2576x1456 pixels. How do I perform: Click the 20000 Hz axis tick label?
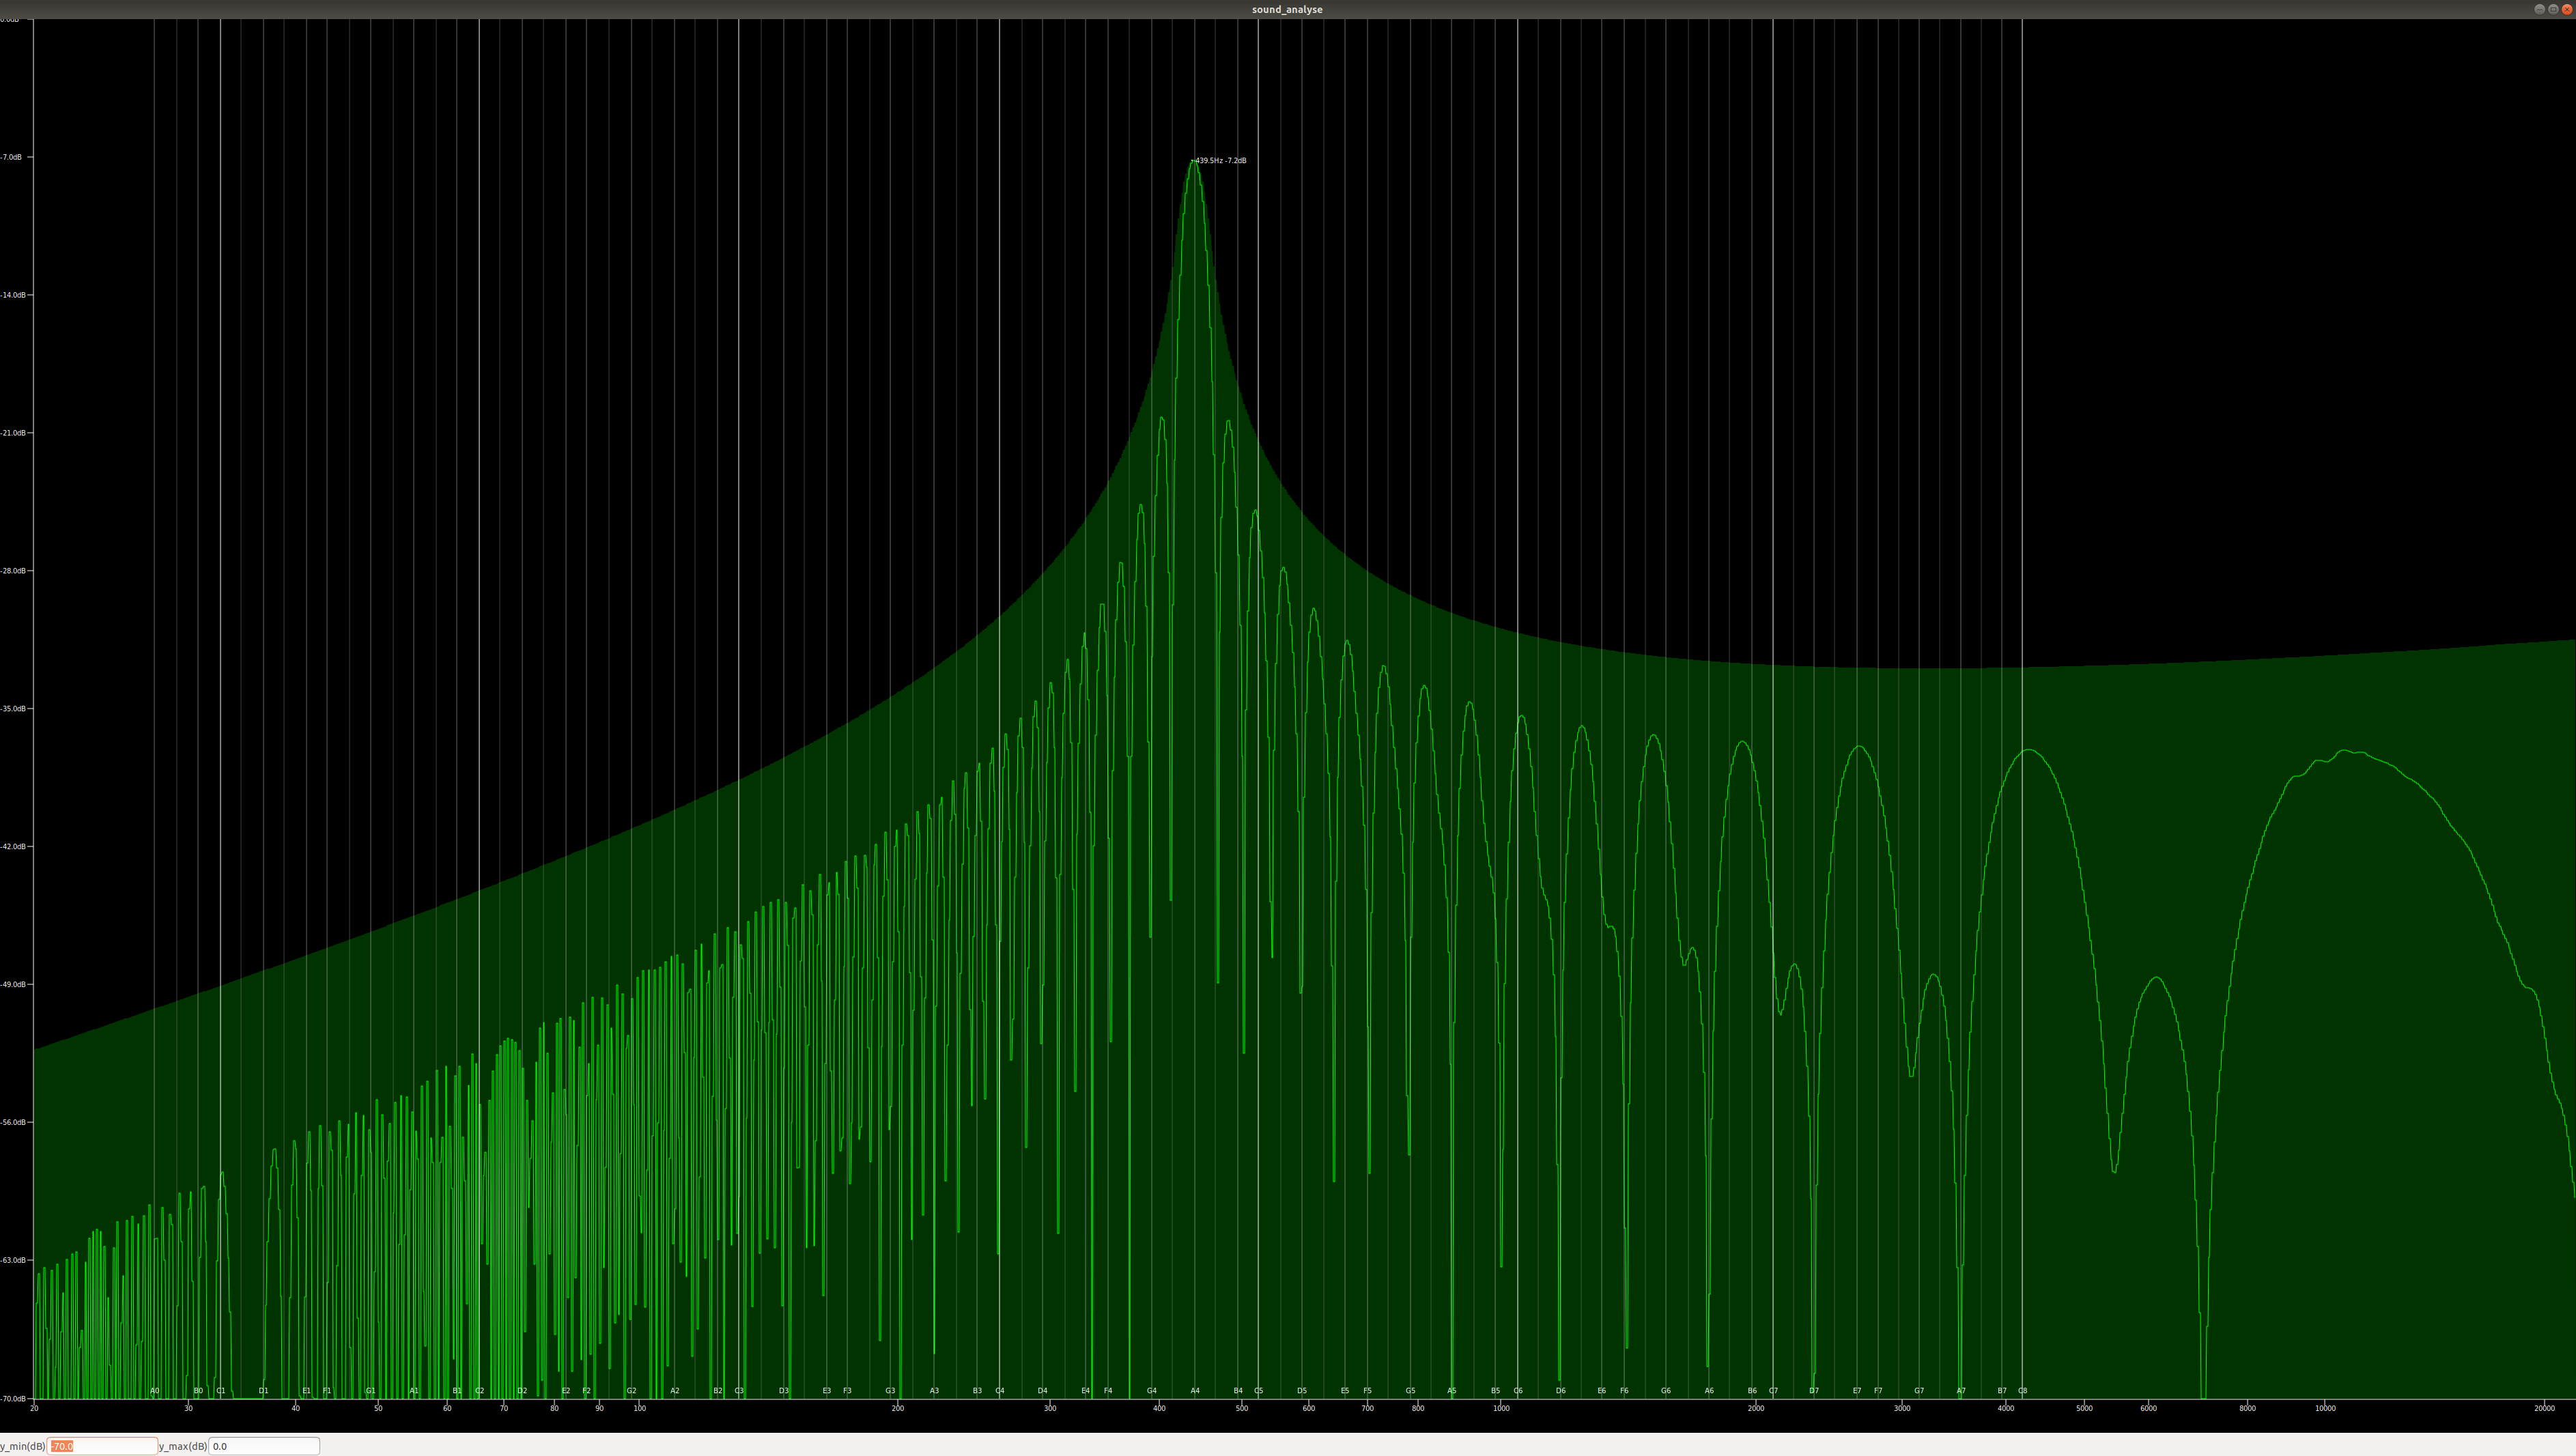pos(2545,1408)
